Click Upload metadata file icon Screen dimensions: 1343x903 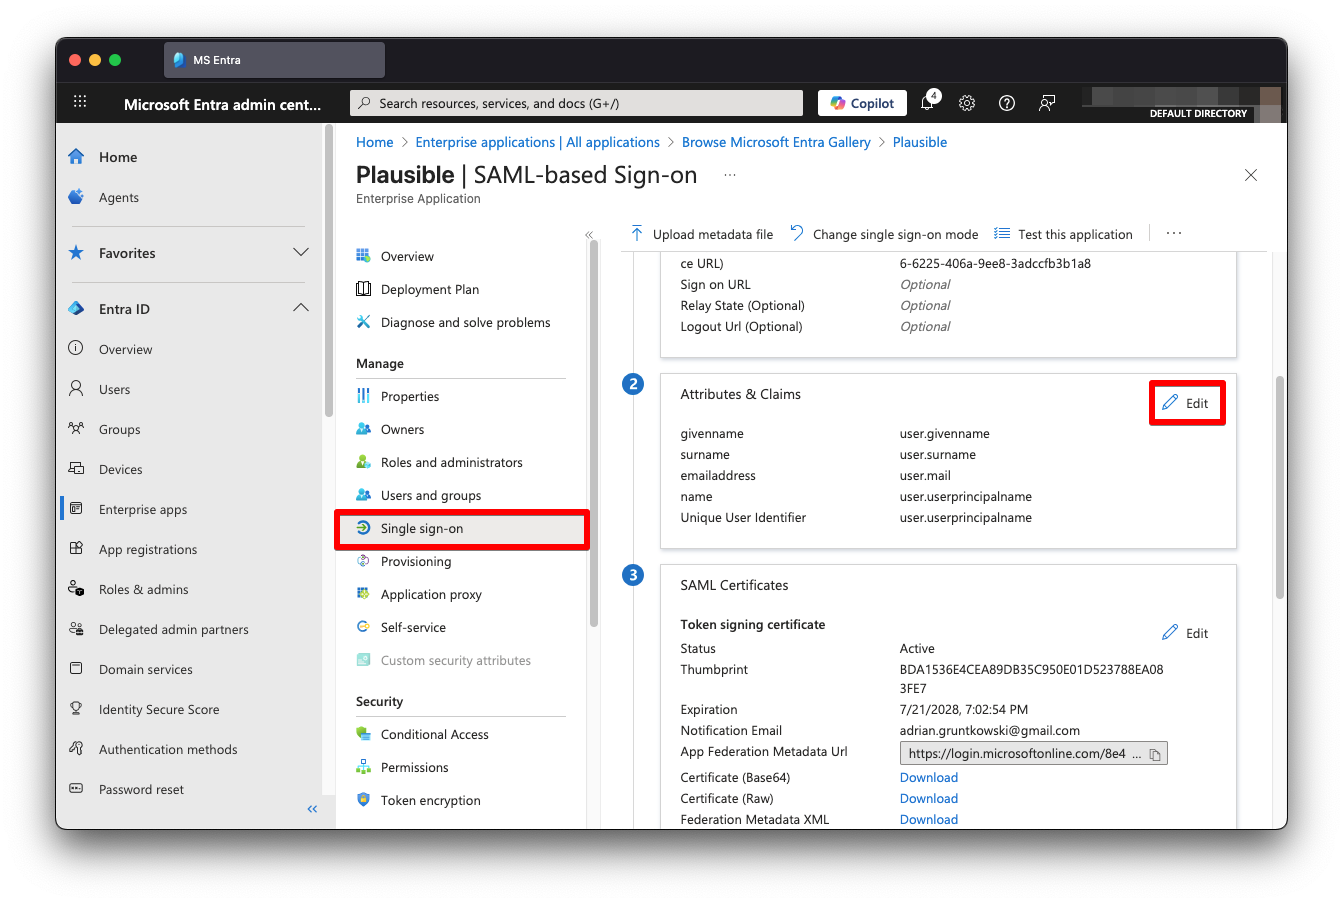click(x=637, y=234)
